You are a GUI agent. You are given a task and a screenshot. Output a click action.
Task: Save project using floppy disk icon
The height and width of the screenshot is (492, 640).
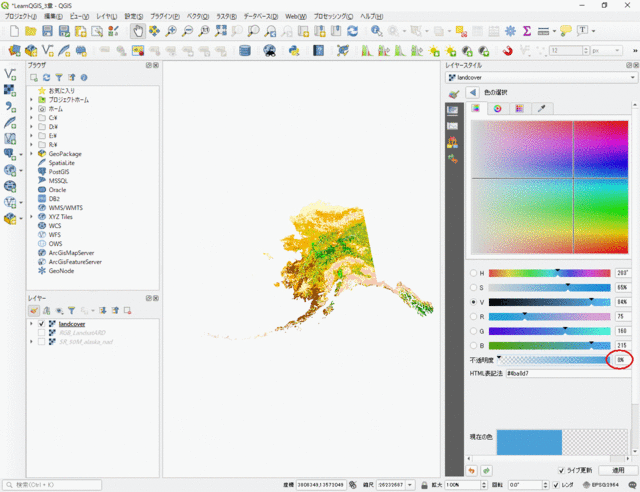[47, 31]
